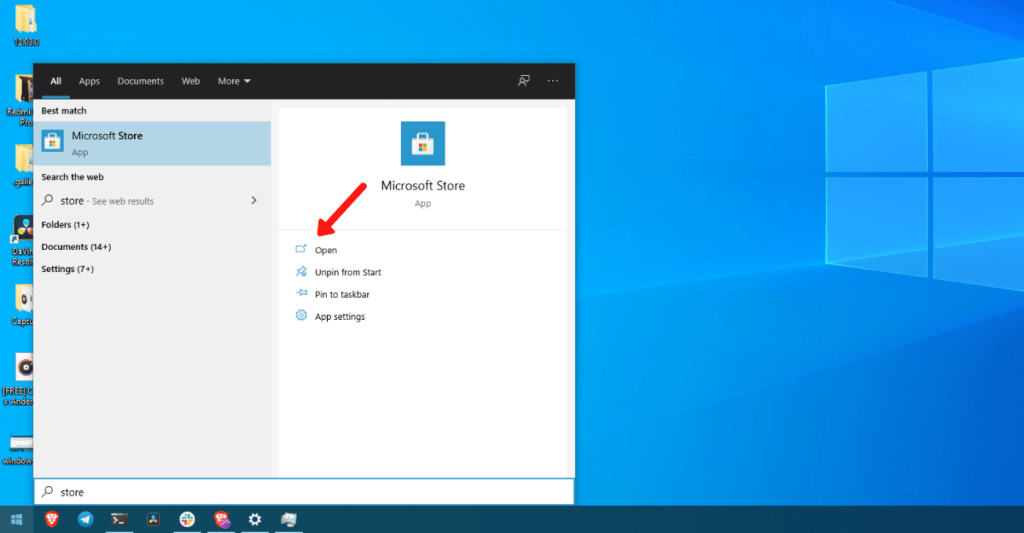This screenshot has height=533, width=1024.
Task: Click the 'Search the web' heading
Action: (72, 177)
